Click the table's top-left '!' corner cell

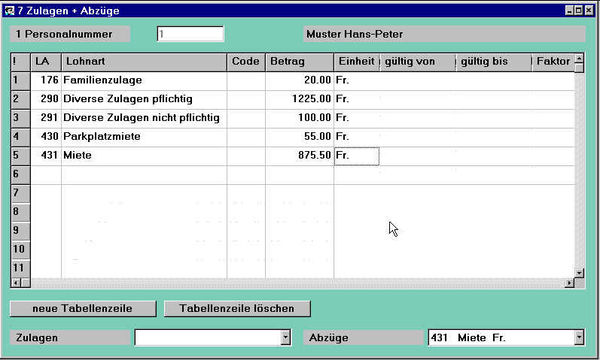tap(20, 62)
